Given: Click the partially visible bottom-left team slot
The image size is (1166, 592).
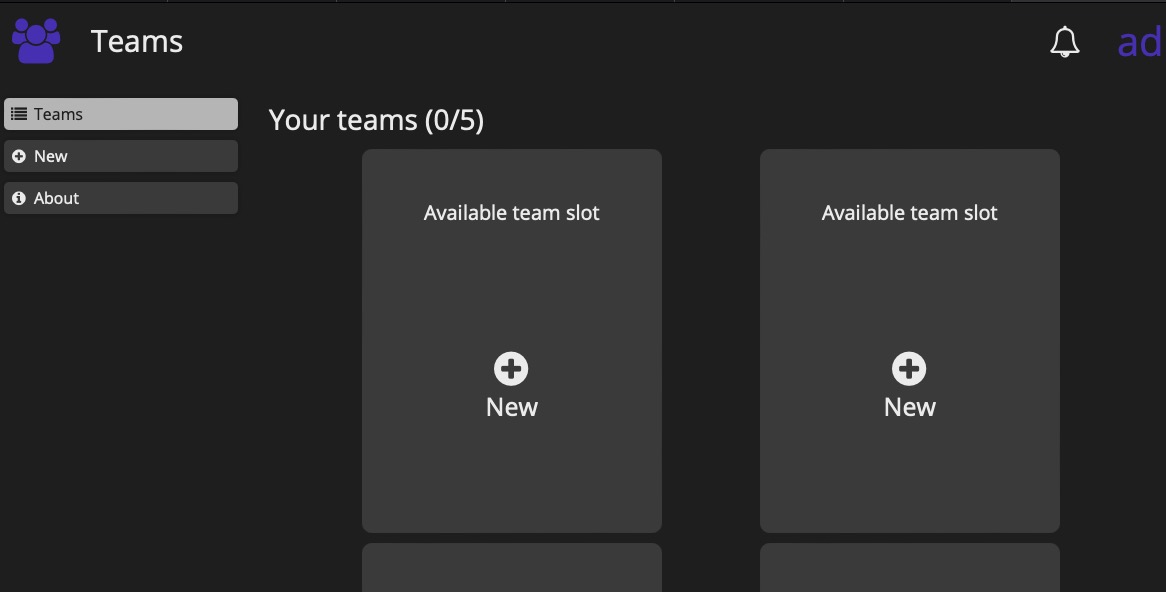Looking at the screenshot, I should [511, 570].
